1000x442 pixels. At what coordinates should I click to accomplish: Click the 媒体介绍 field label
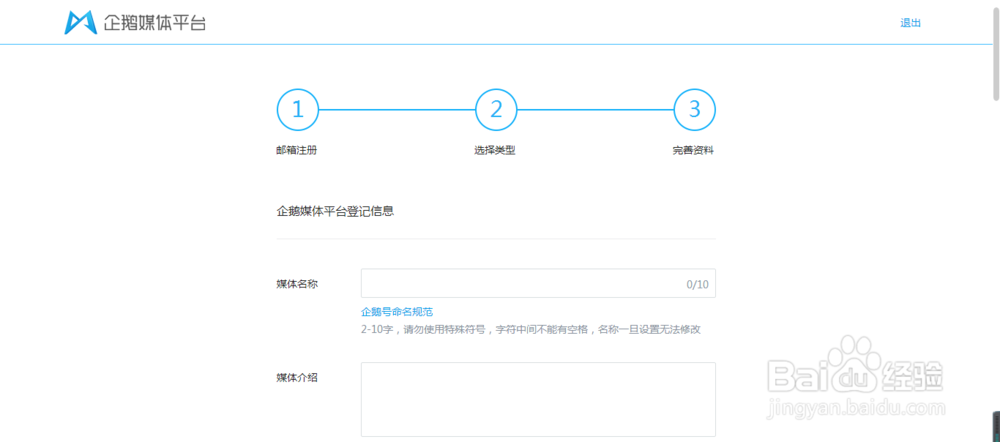coord(297,378)
